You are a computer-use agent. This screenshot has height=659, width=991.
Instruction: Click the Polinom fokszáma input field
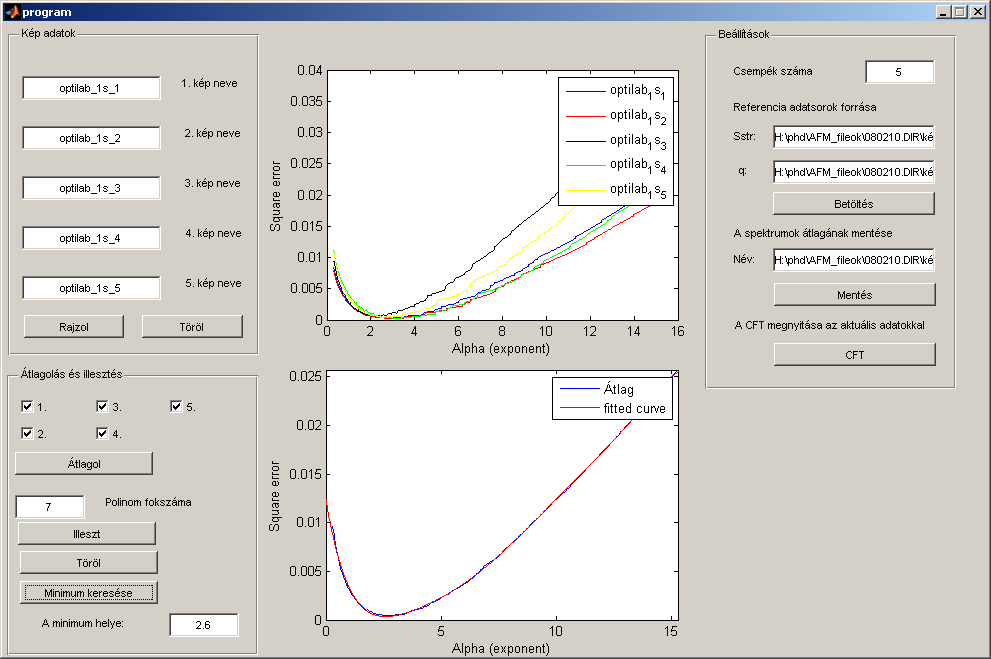(x=50, y=507)
